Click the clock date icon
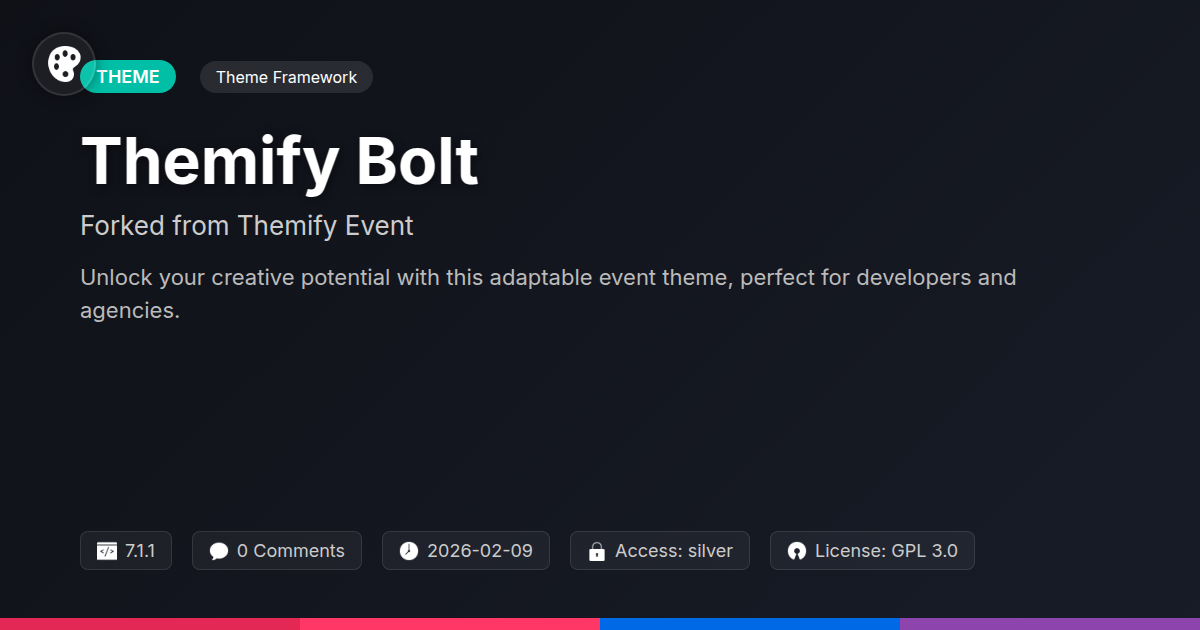Image resolution: width=1200 pixels, height=630 pixels. 409,551
